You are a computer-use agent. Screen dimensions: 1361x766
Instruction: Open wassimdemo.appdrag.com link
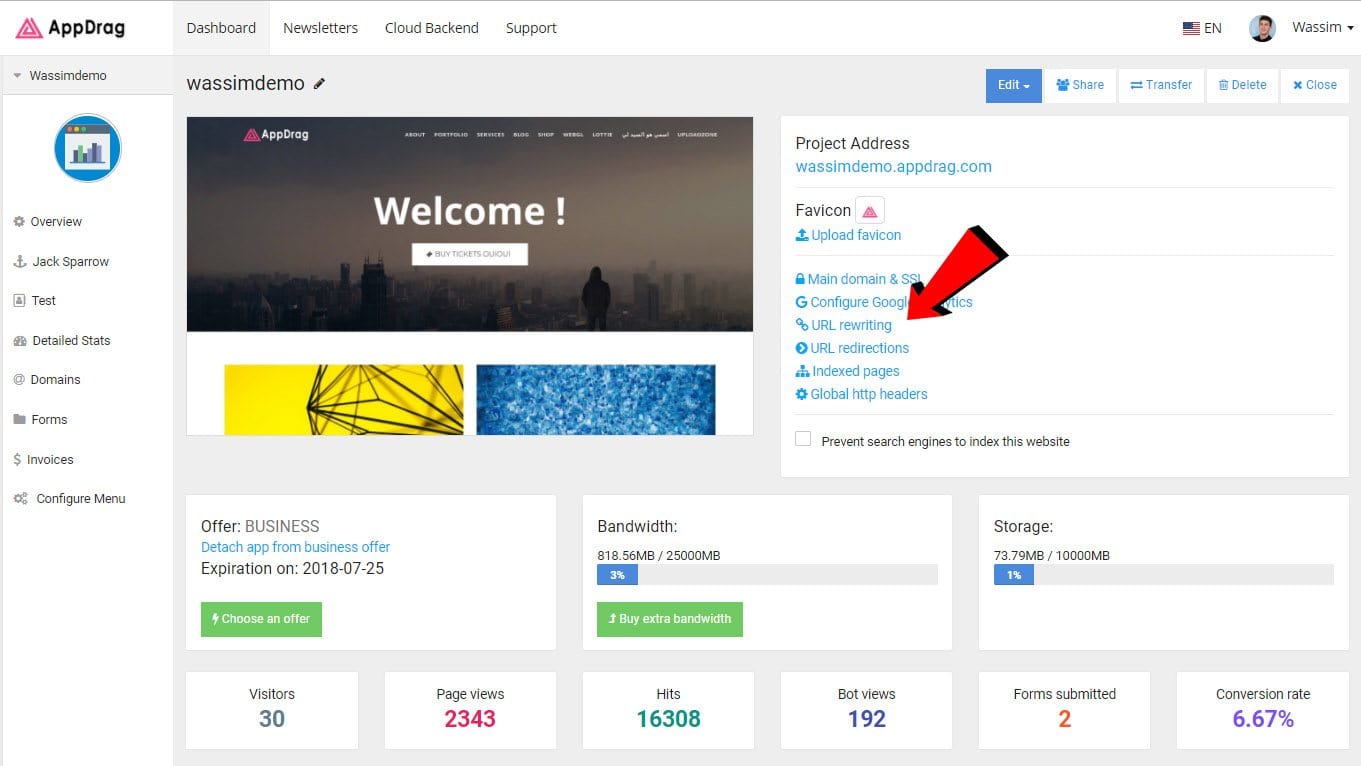(894, 167)
